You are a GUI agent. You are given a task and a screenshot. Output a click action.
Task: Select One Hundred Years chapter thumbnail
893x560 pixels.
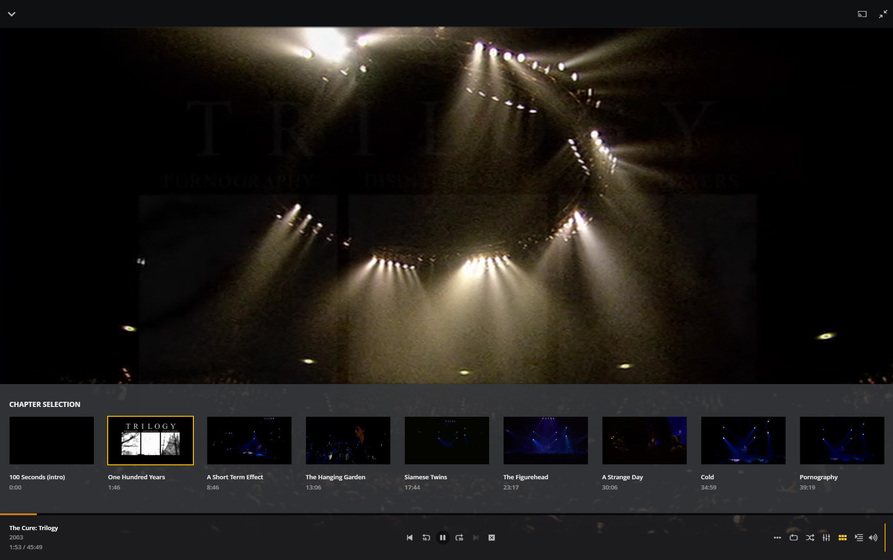150,440
